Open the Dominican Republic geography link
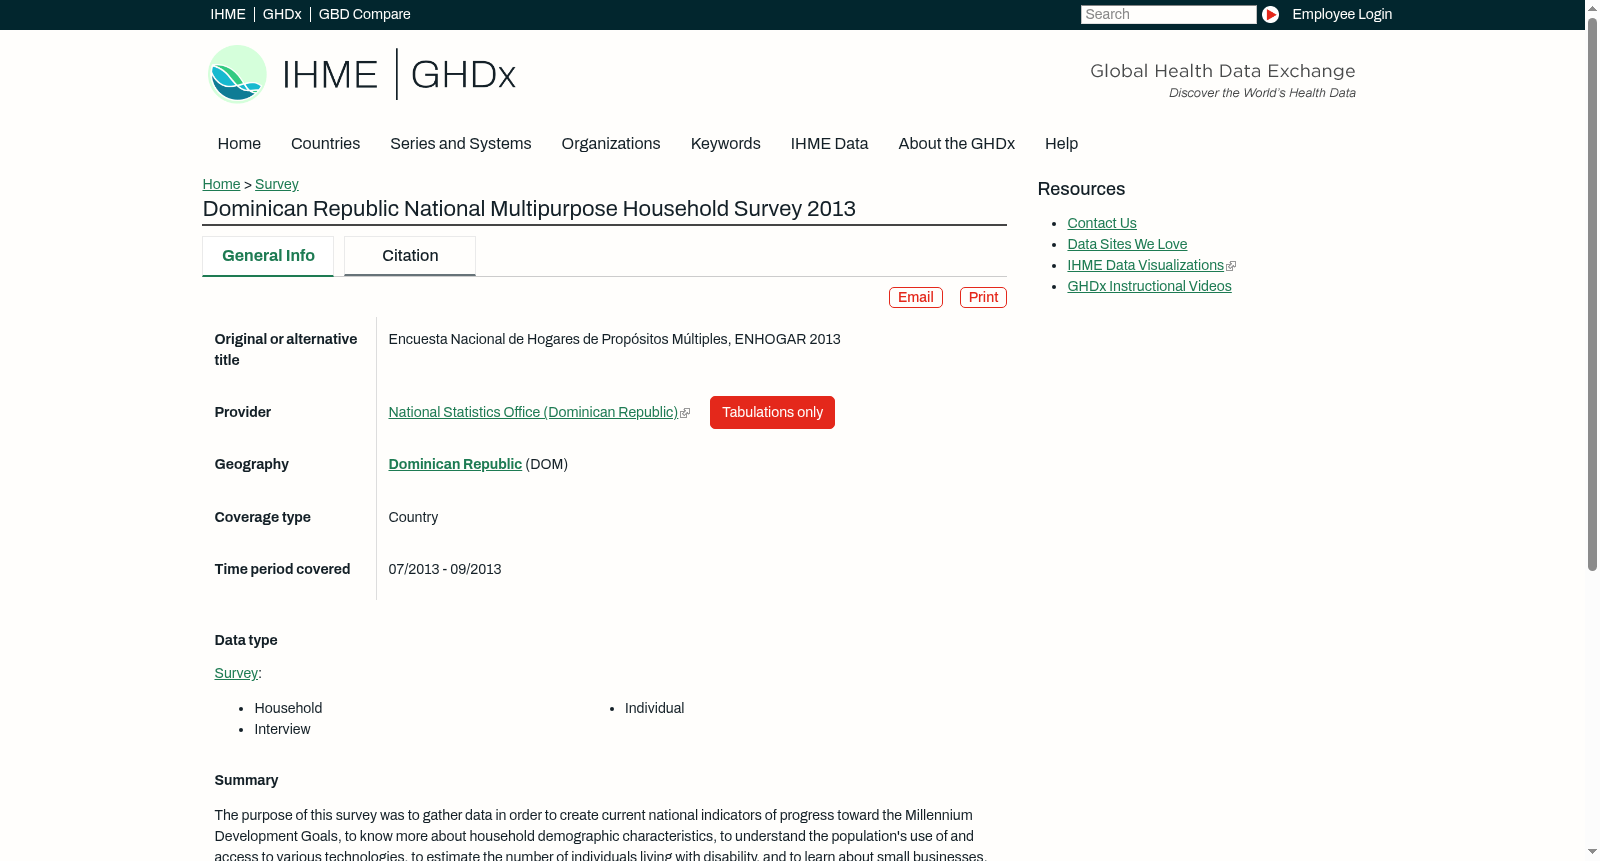 point(455,464)
